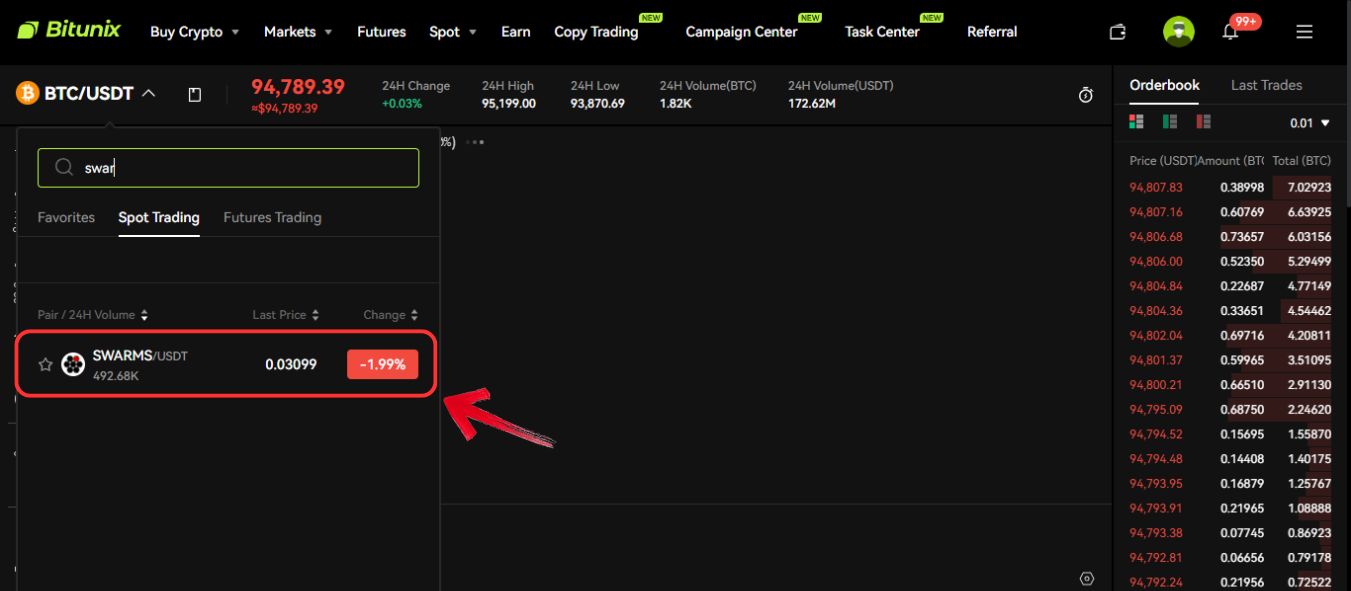Select the Spot Trading tab

point(159,217)
